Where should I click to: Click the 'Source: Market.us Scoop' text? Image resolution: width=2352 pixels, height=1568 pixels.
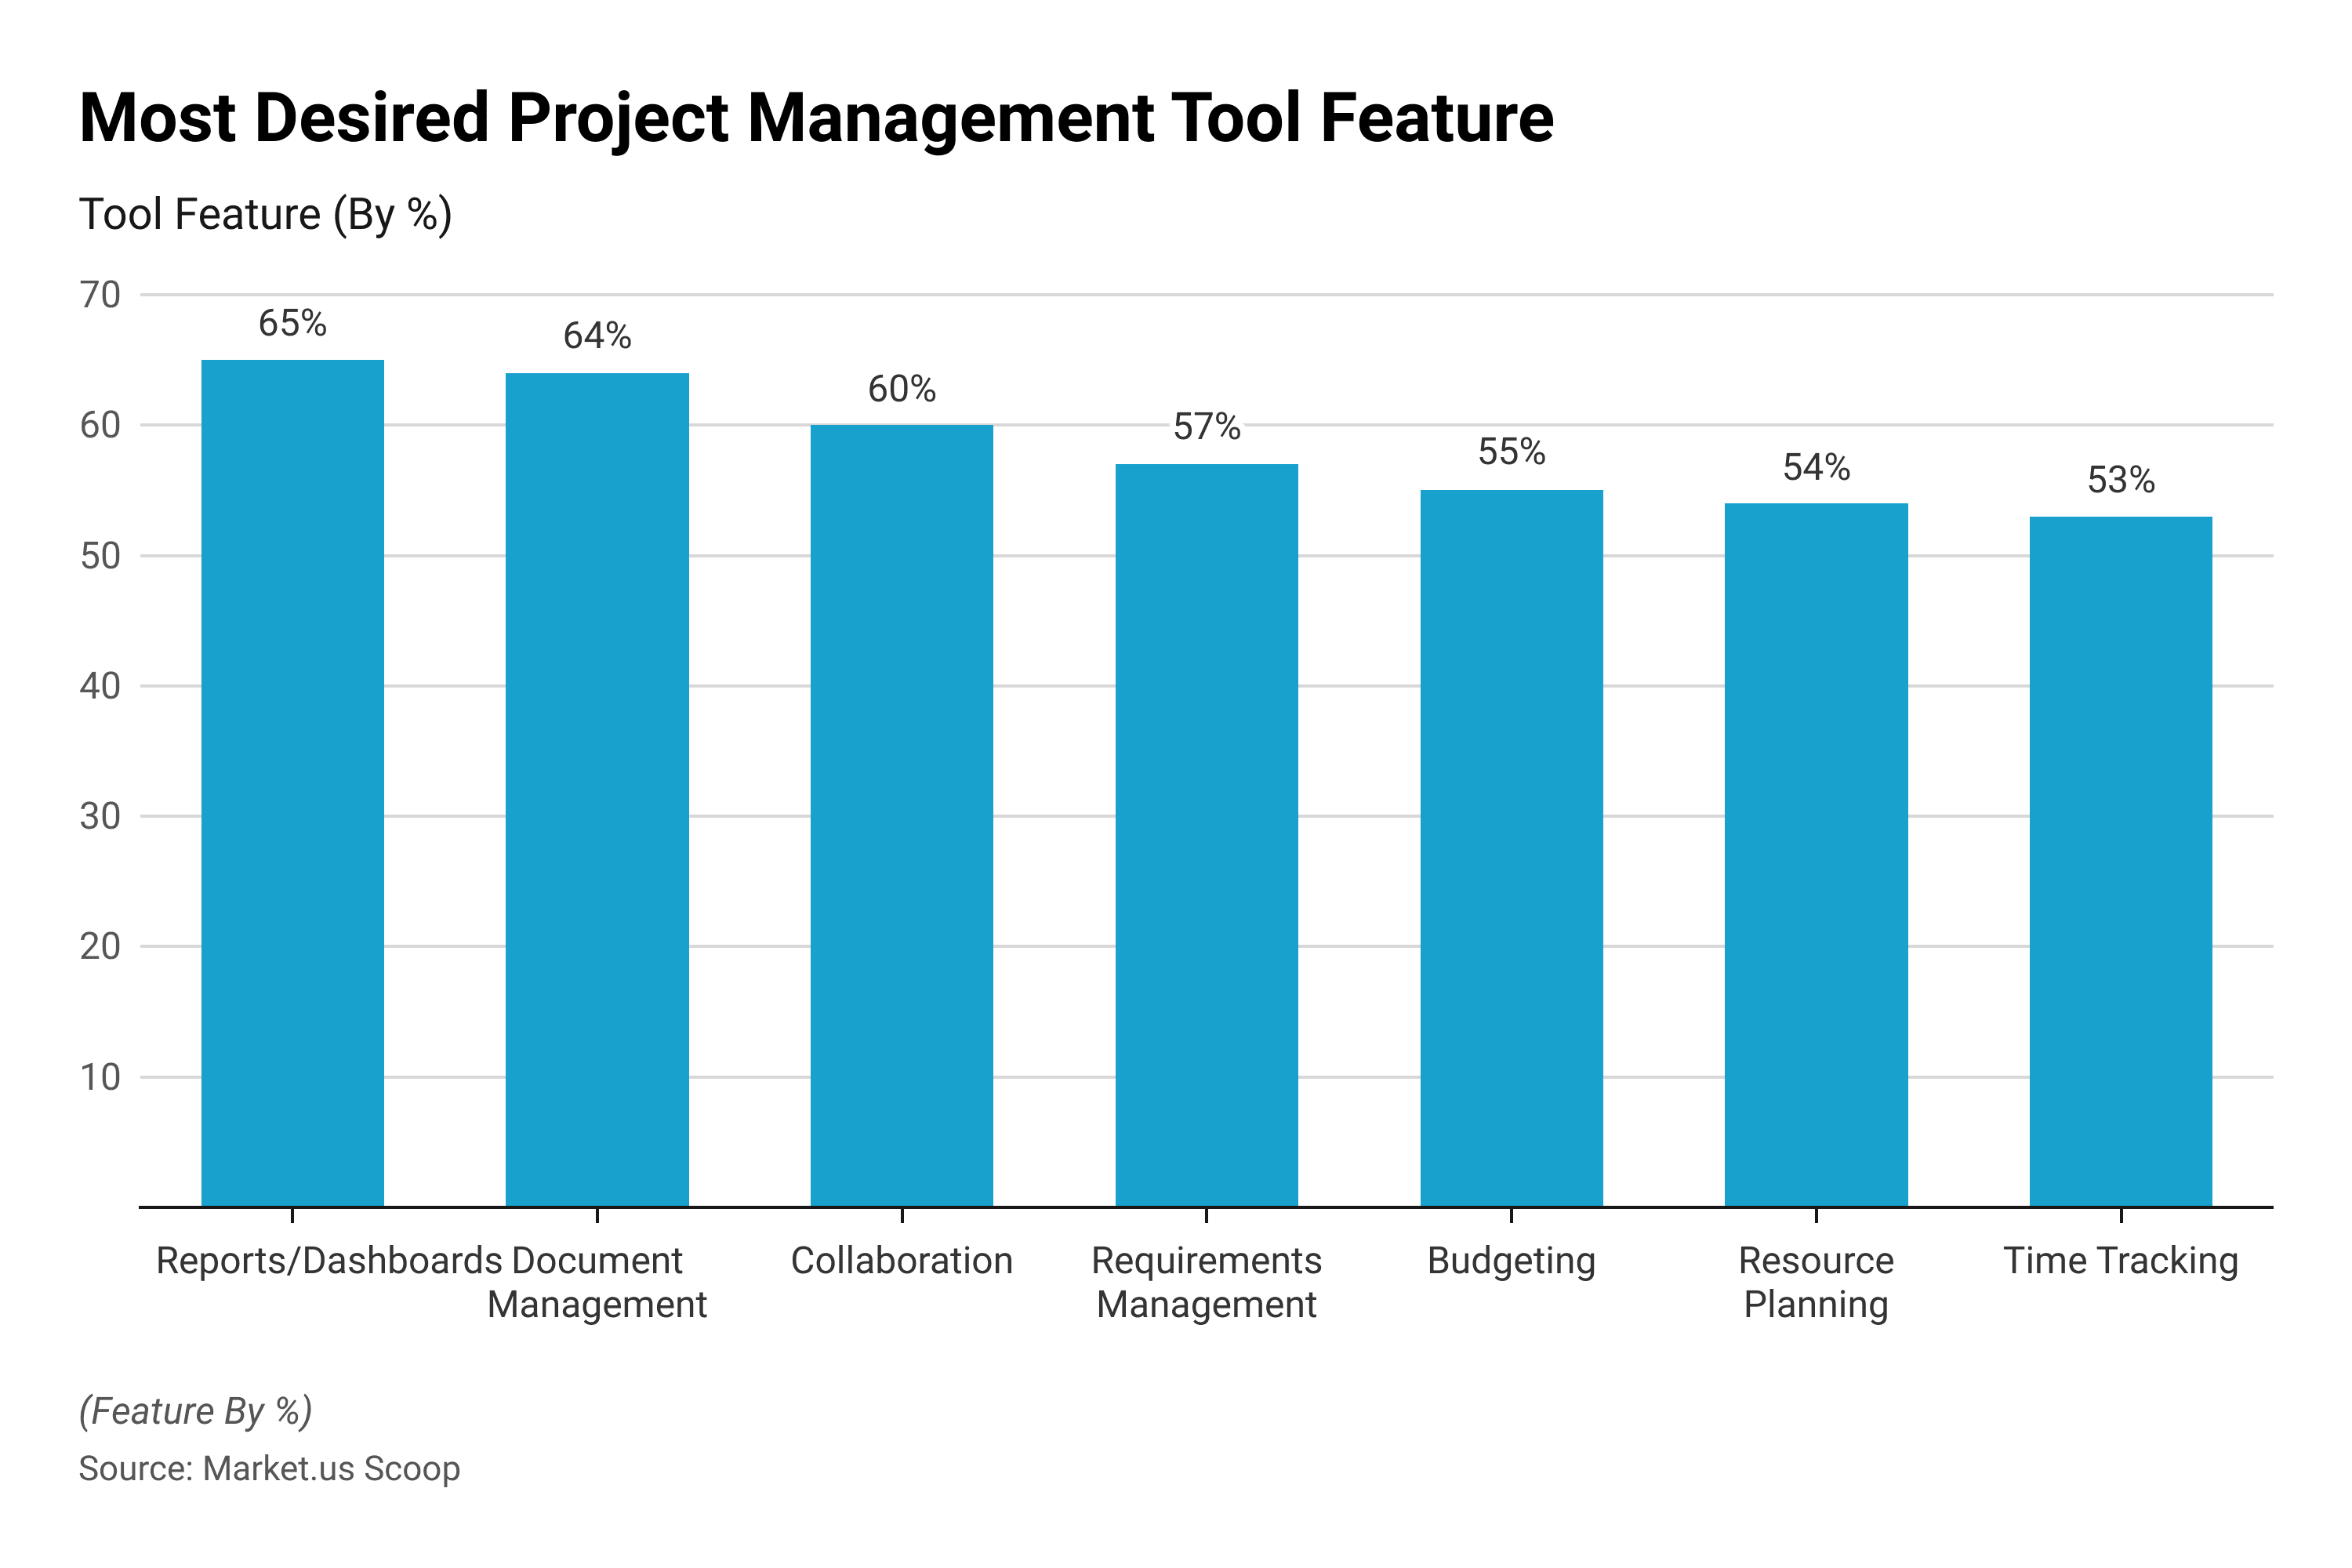(270, 1468)
